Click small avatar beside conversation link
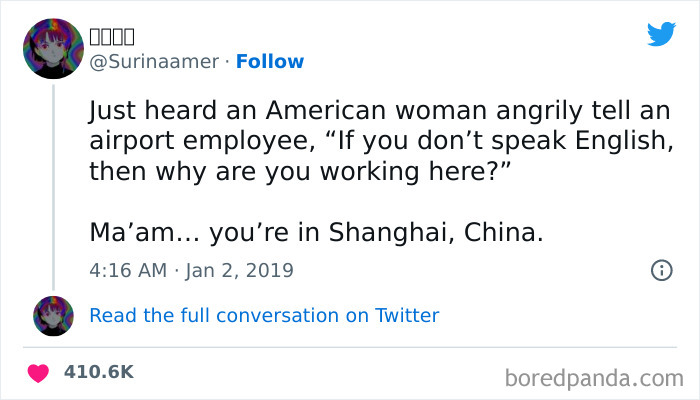Viewport: 700px width, 400px height. click(x=53, y=315)
